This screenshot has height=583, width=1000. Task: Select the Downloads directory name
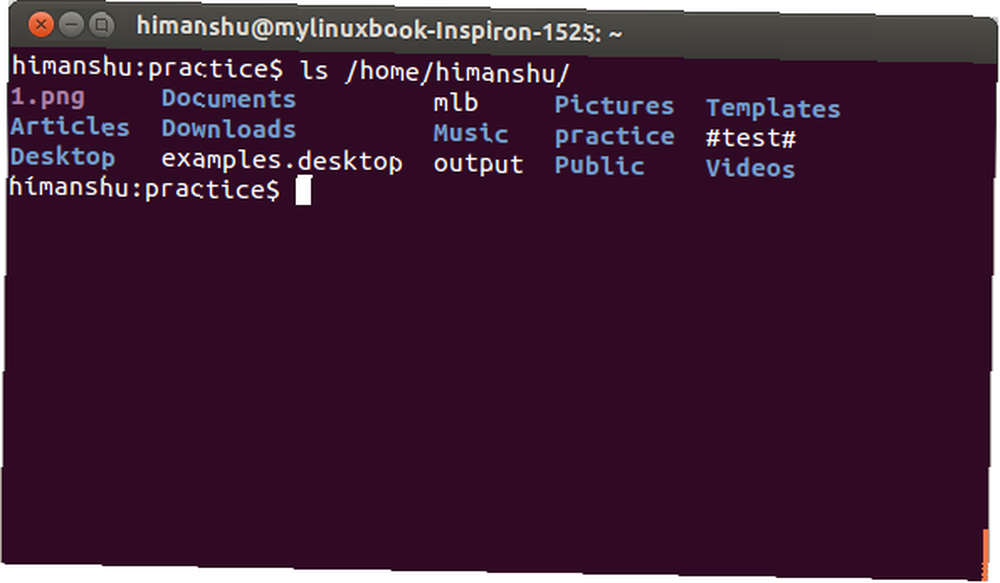pyautogui.click(x=228, y=129)
